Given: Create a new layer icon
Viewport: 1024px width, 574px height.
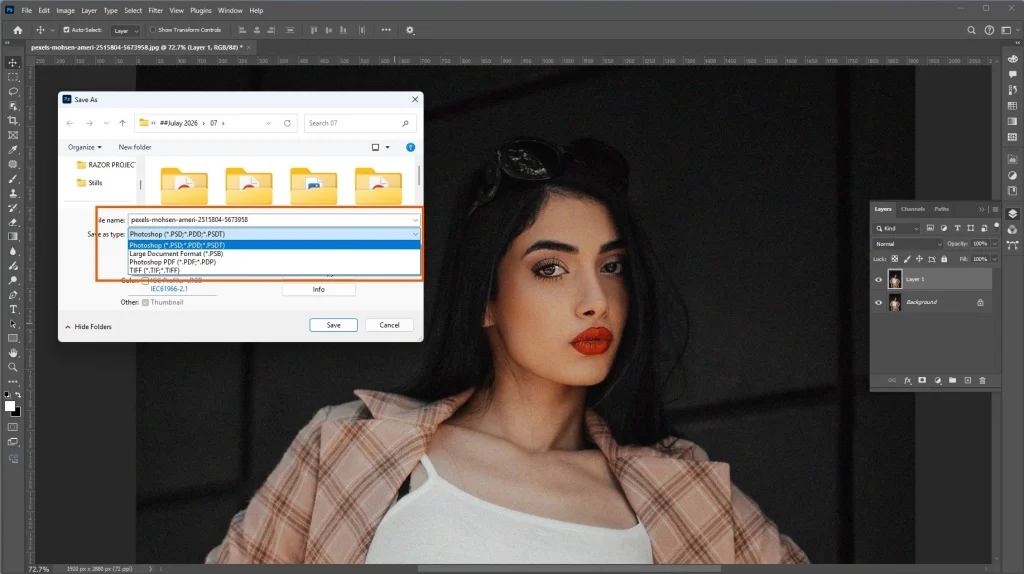Looking at the screenshot, I should [x=968, y=380].
